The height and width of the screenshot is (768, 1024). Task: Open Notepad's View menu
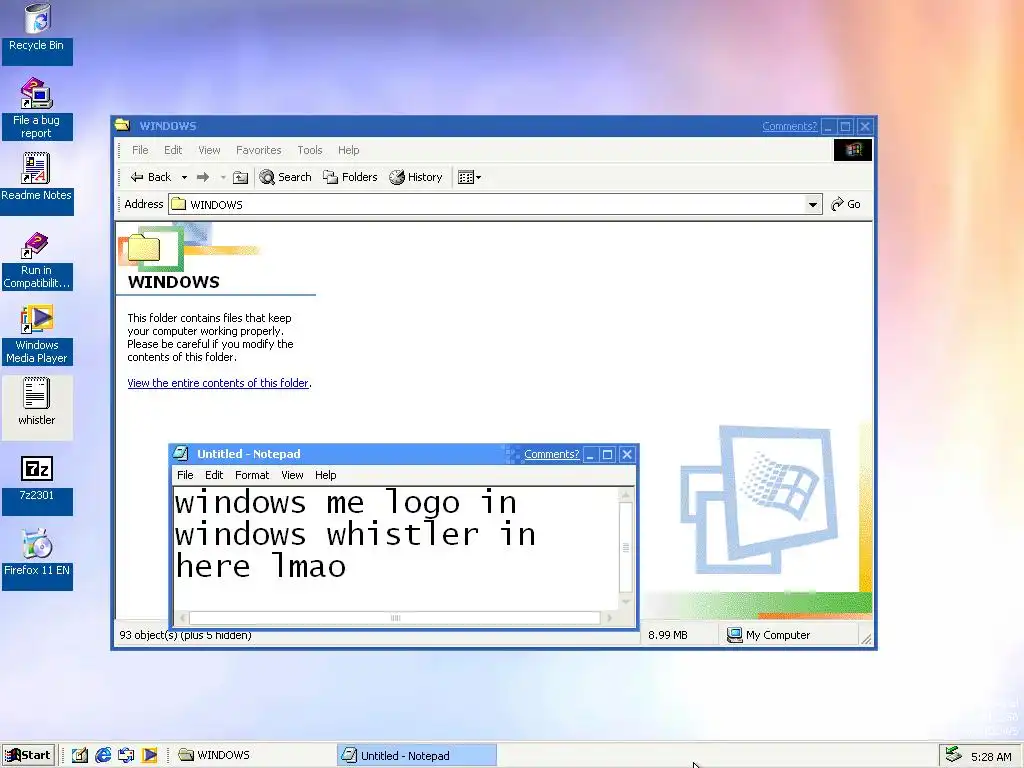(x=292, y=475)
